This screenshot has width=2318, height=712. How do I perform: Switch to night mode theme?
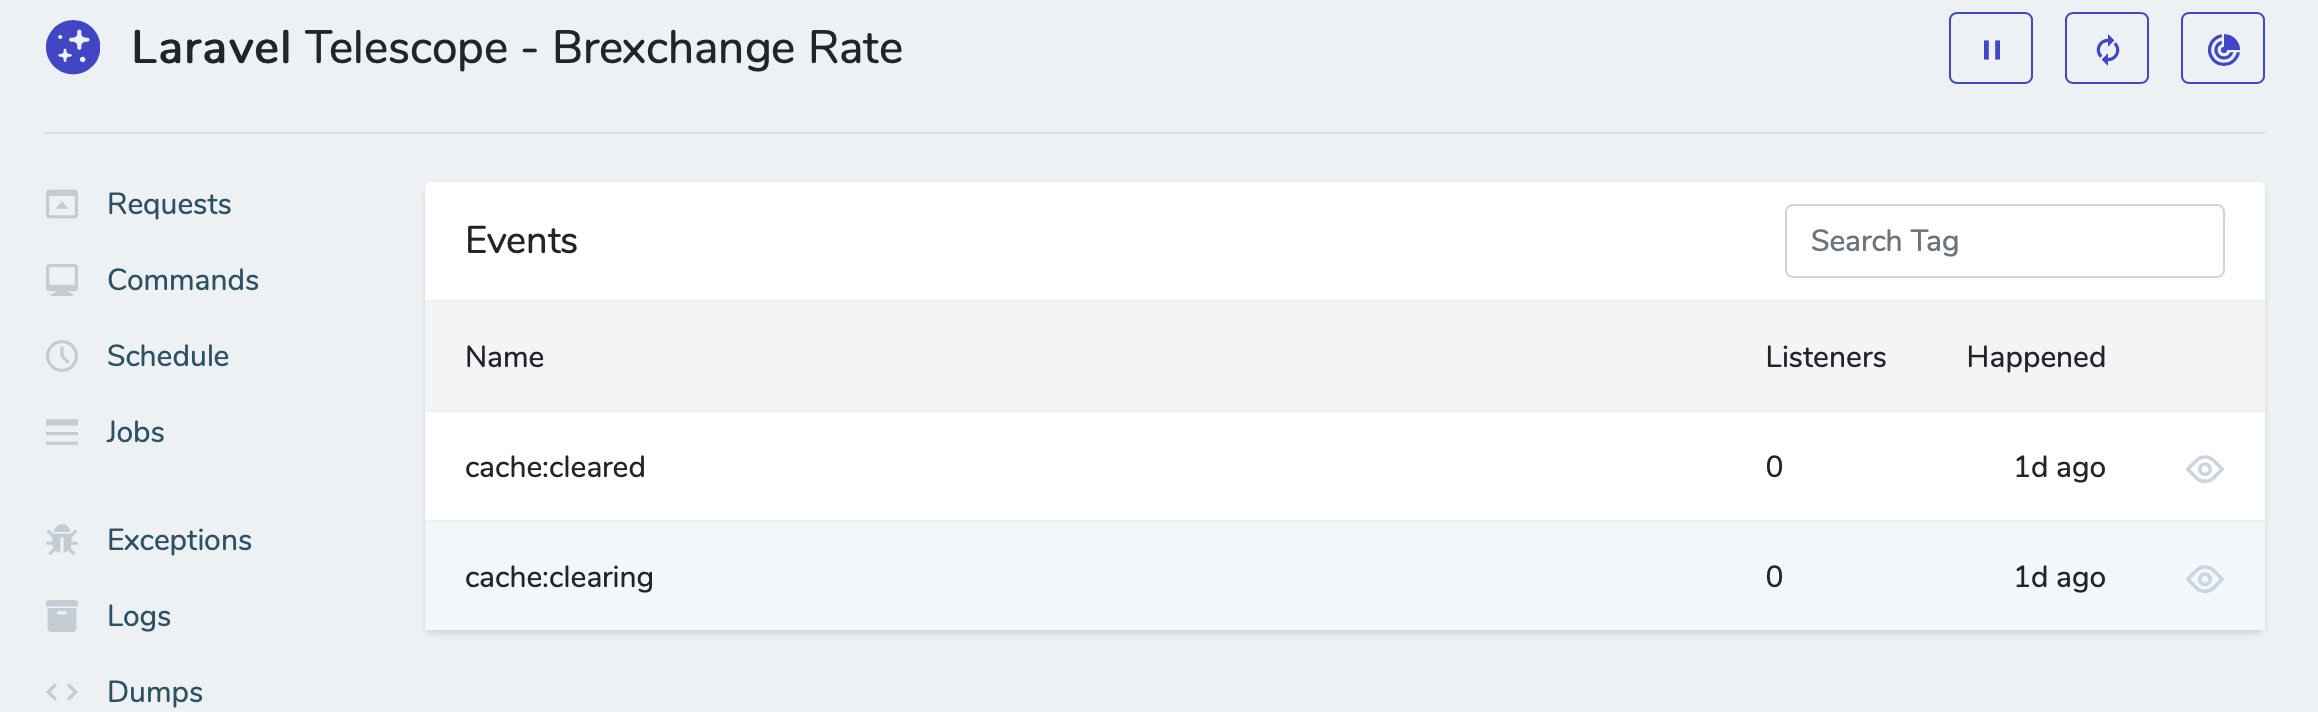point(2222,49)
